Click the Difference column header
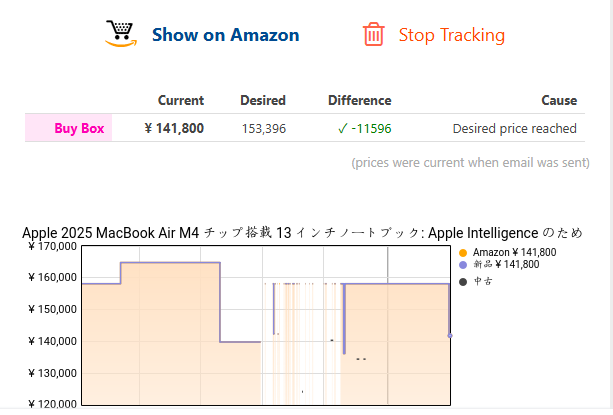The width and height of the screenshot is (613, 415). pyautogui.click(x=359, y=100)
